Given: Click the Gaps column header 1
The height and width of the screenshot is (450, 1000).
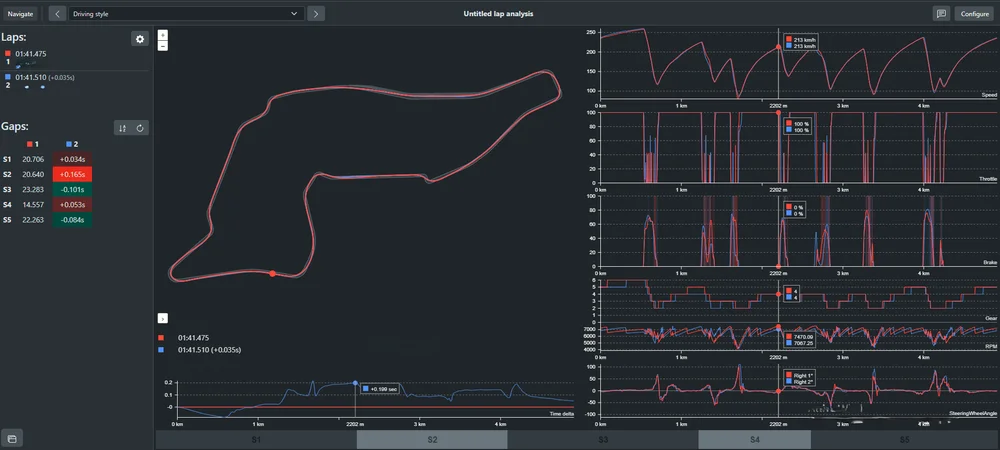Looking at the screenshot, I should (33, 145).
